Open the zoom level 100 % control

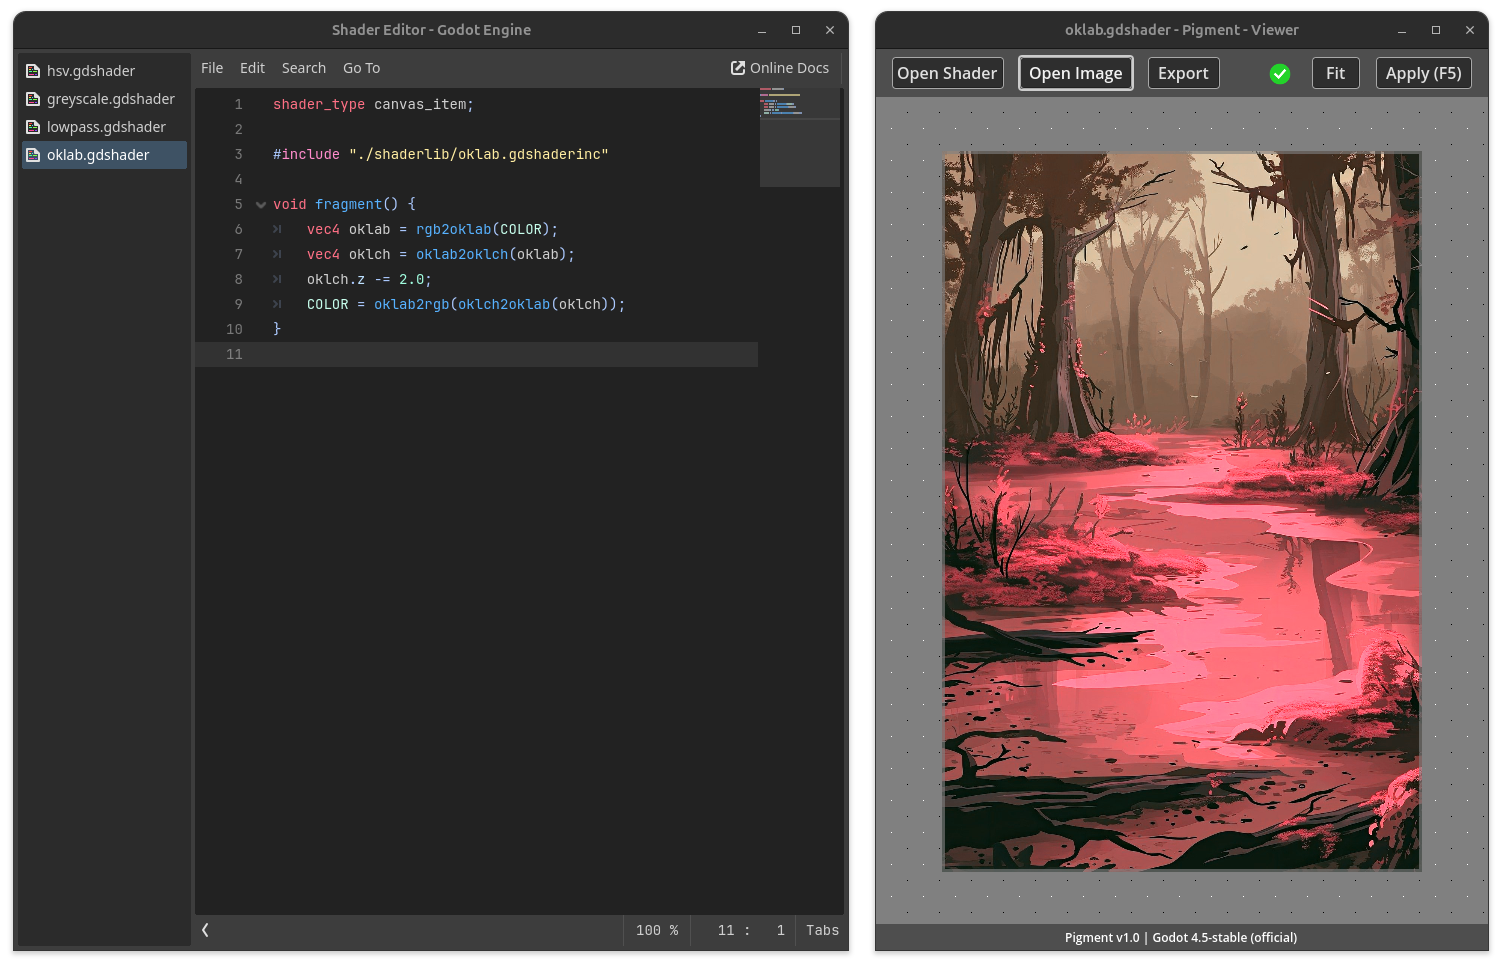click(656, 930)
